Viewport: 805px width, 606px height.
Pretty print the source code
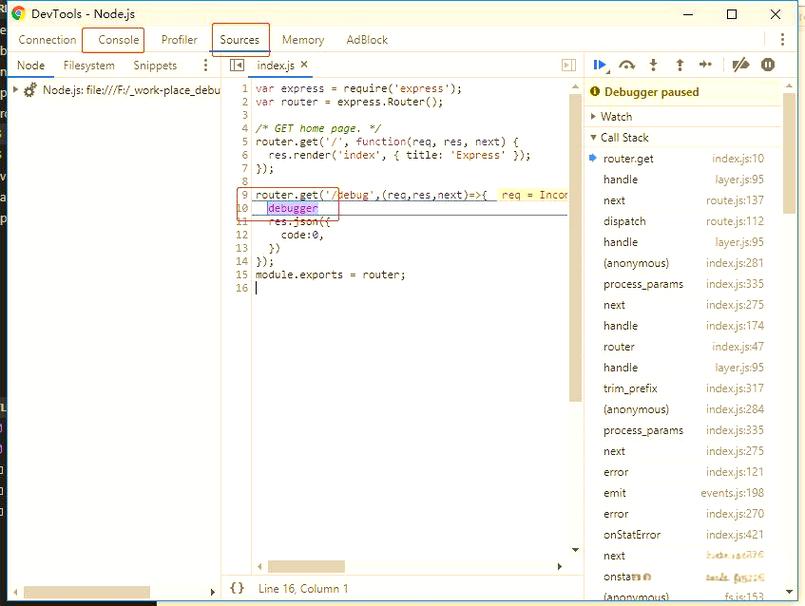pos(237,588)
